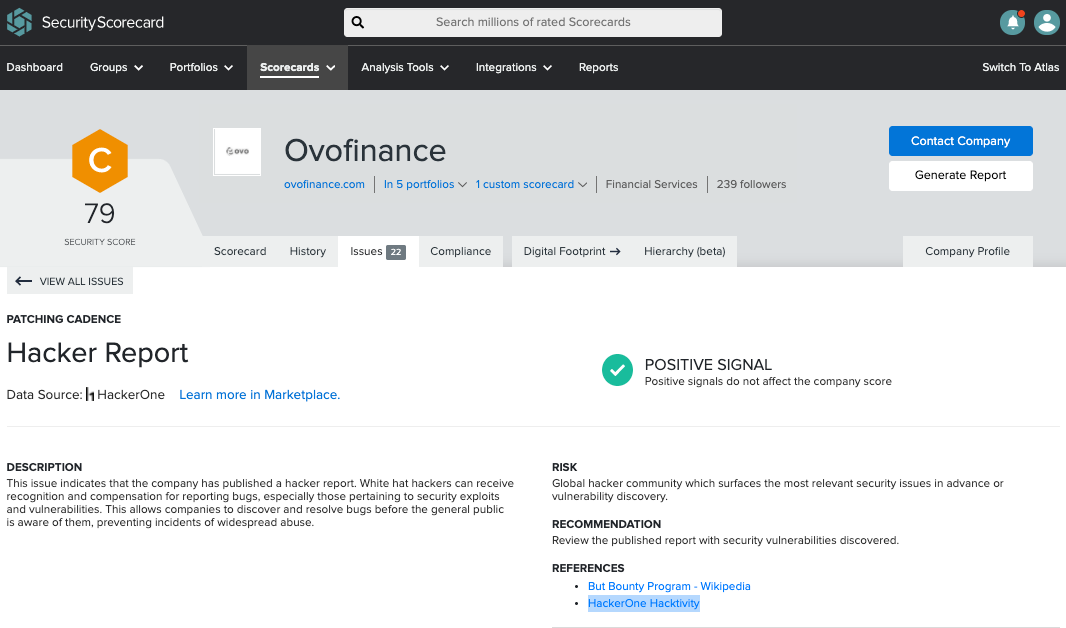The width and height of the screenshot is (1066, 628).
Task: Click the Hacker Report heading
Action: 97,353
